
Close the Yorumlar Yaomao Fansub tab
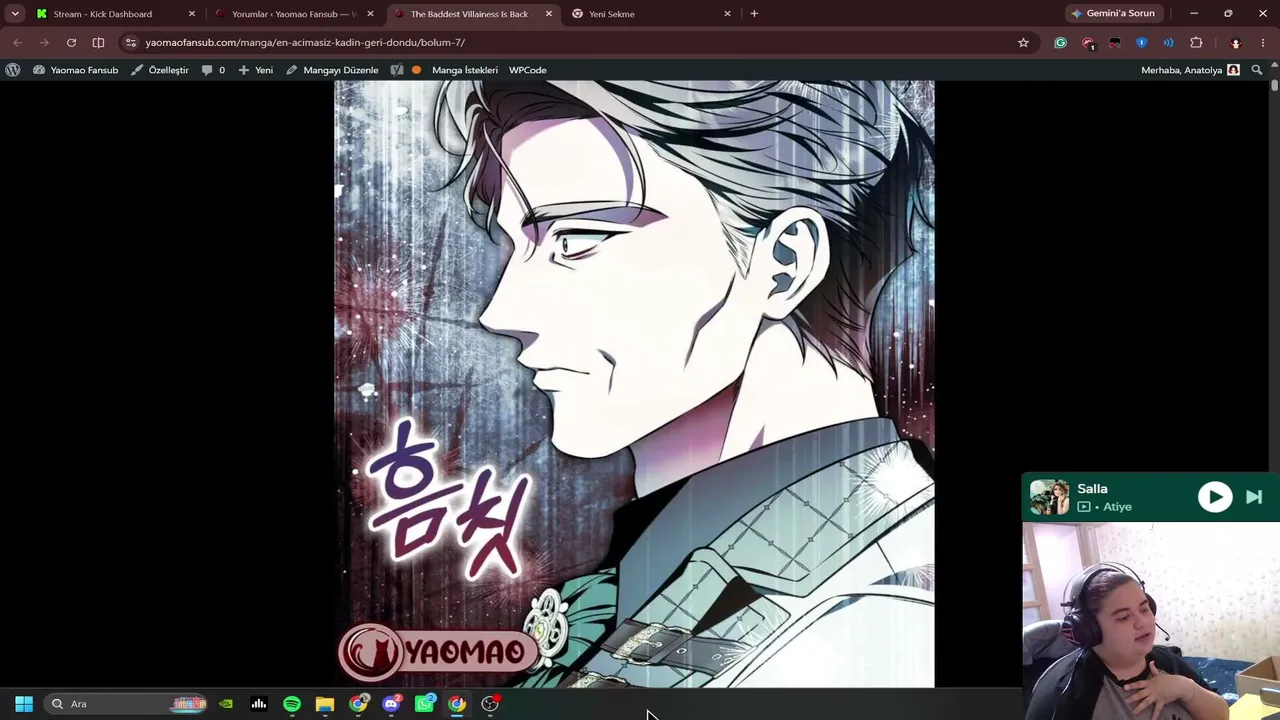[x=370, y=14]
